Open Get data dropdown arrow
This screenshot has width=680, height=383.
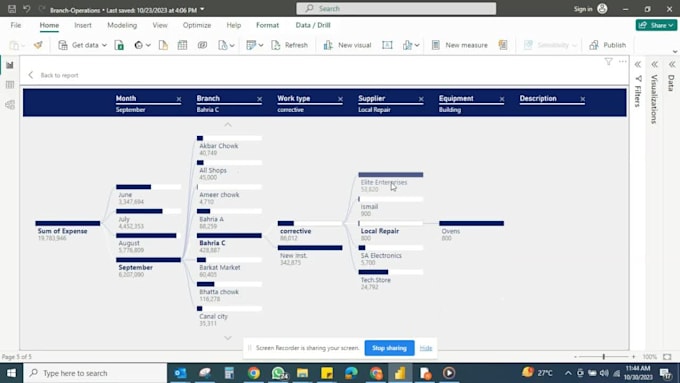104,45
